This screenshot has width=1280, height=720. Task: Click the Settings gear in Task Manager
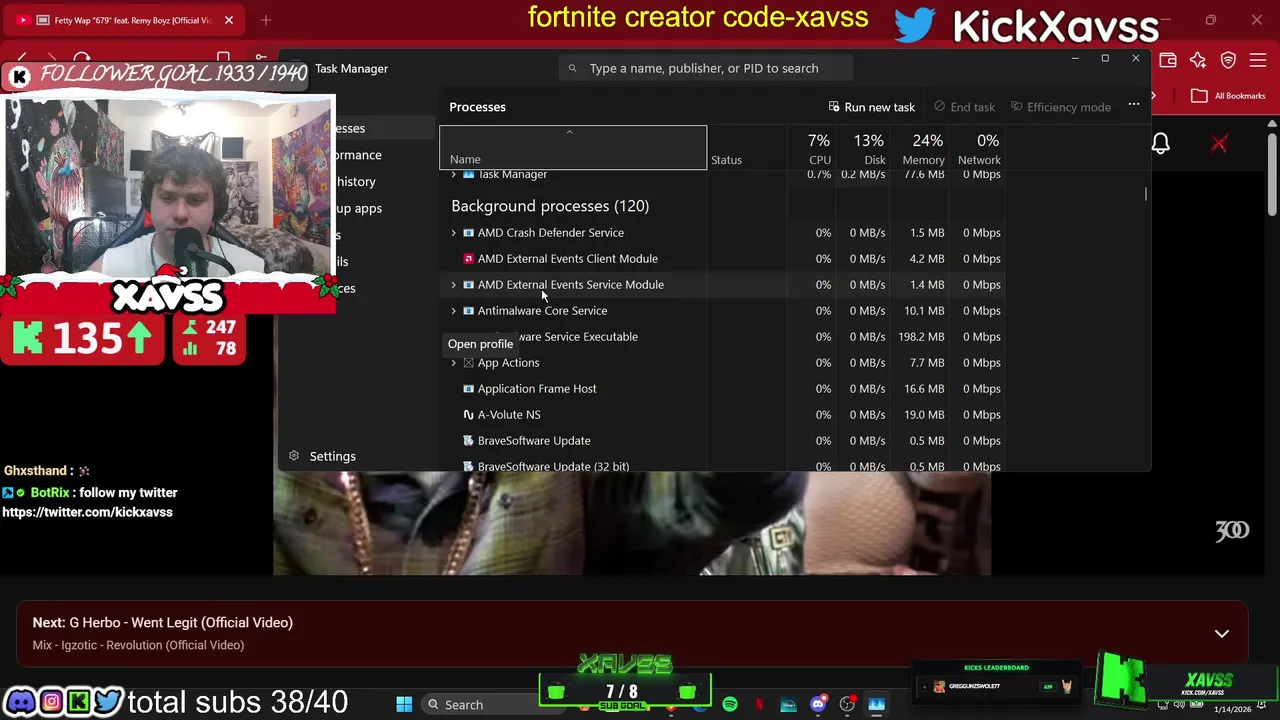294,456
